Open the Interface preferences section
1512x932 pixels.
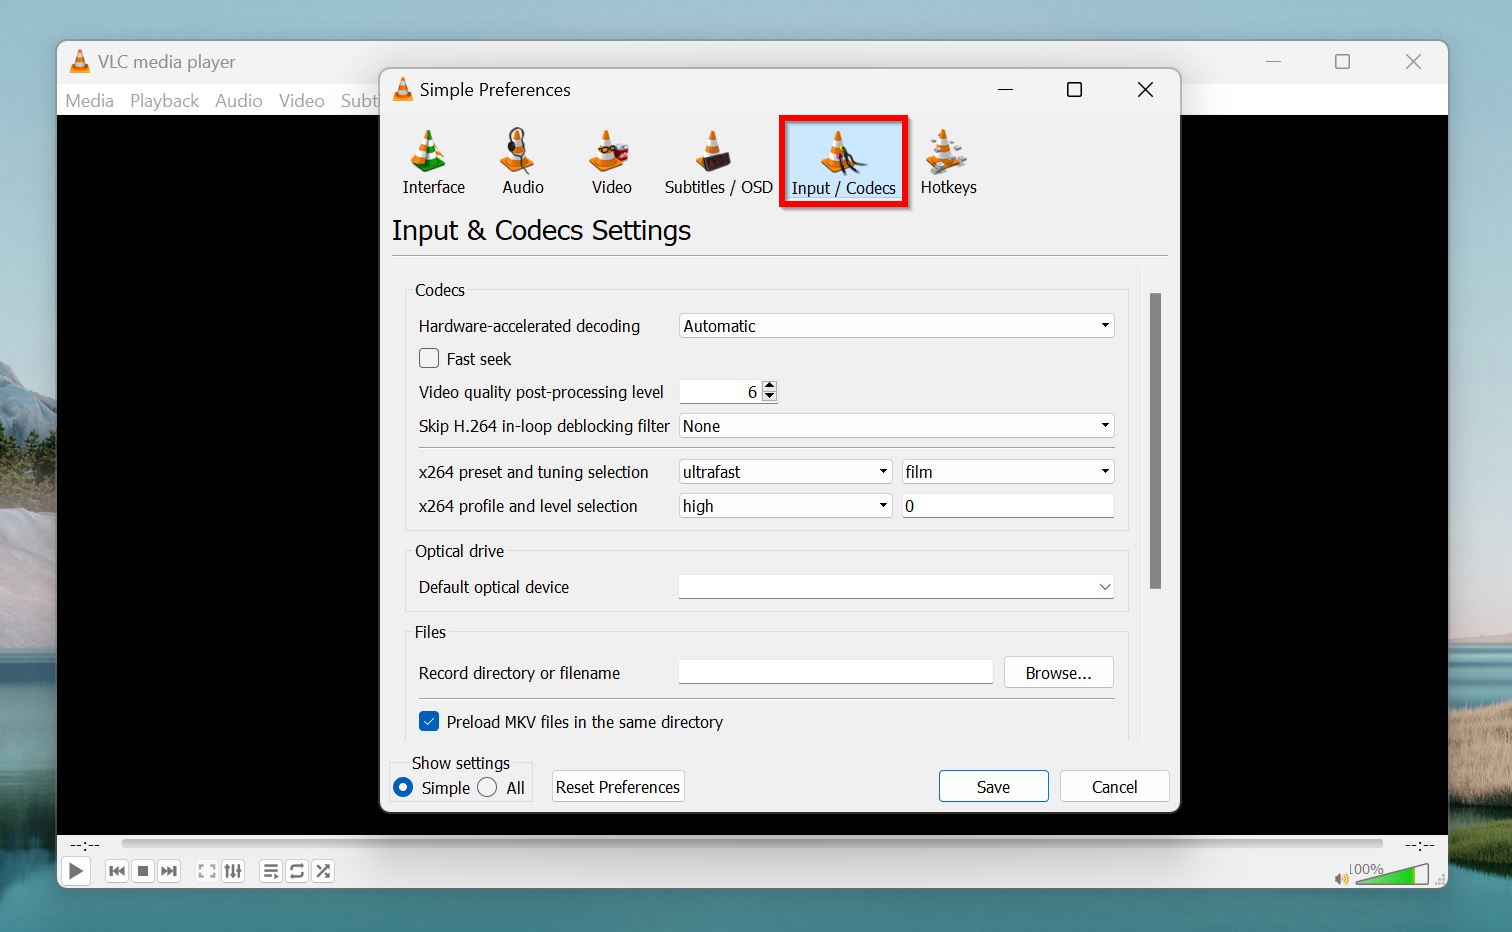432,160
